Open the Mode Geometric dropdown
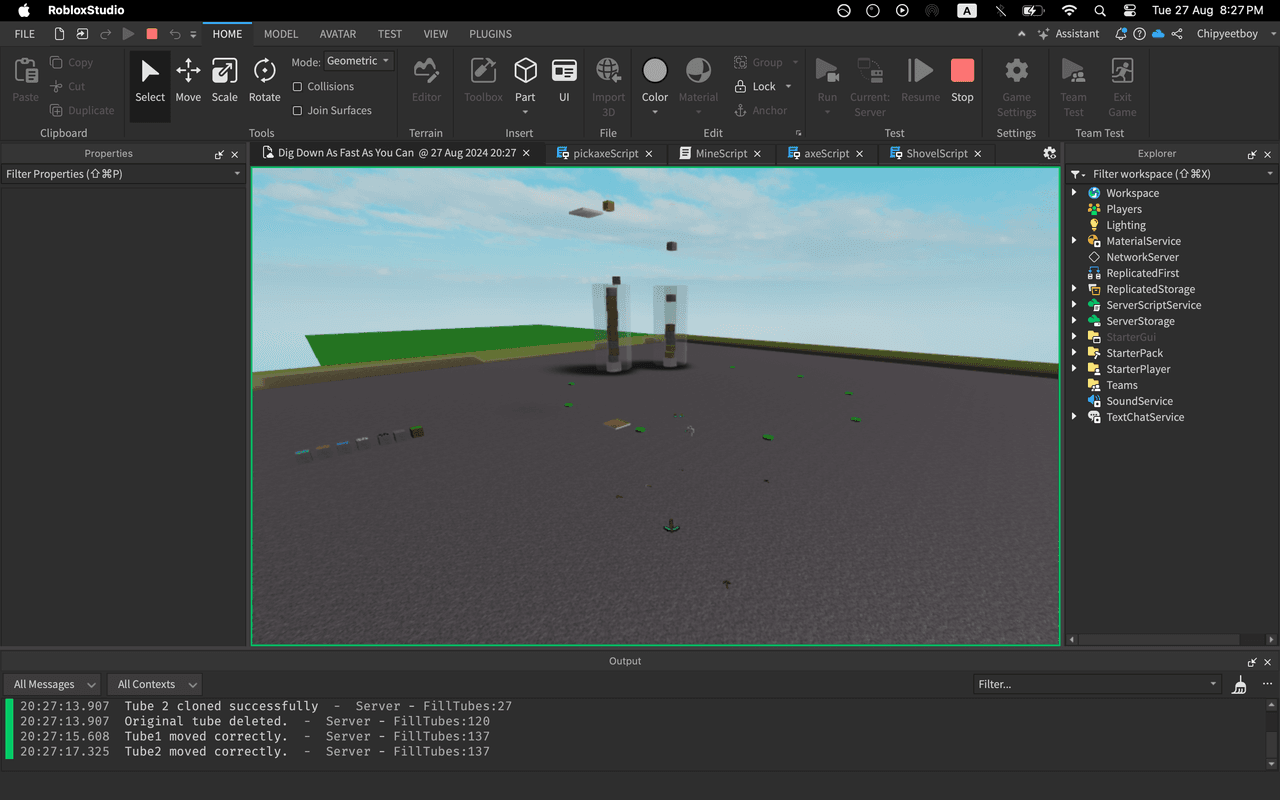 pyautogui.click(x=358, y=61)
